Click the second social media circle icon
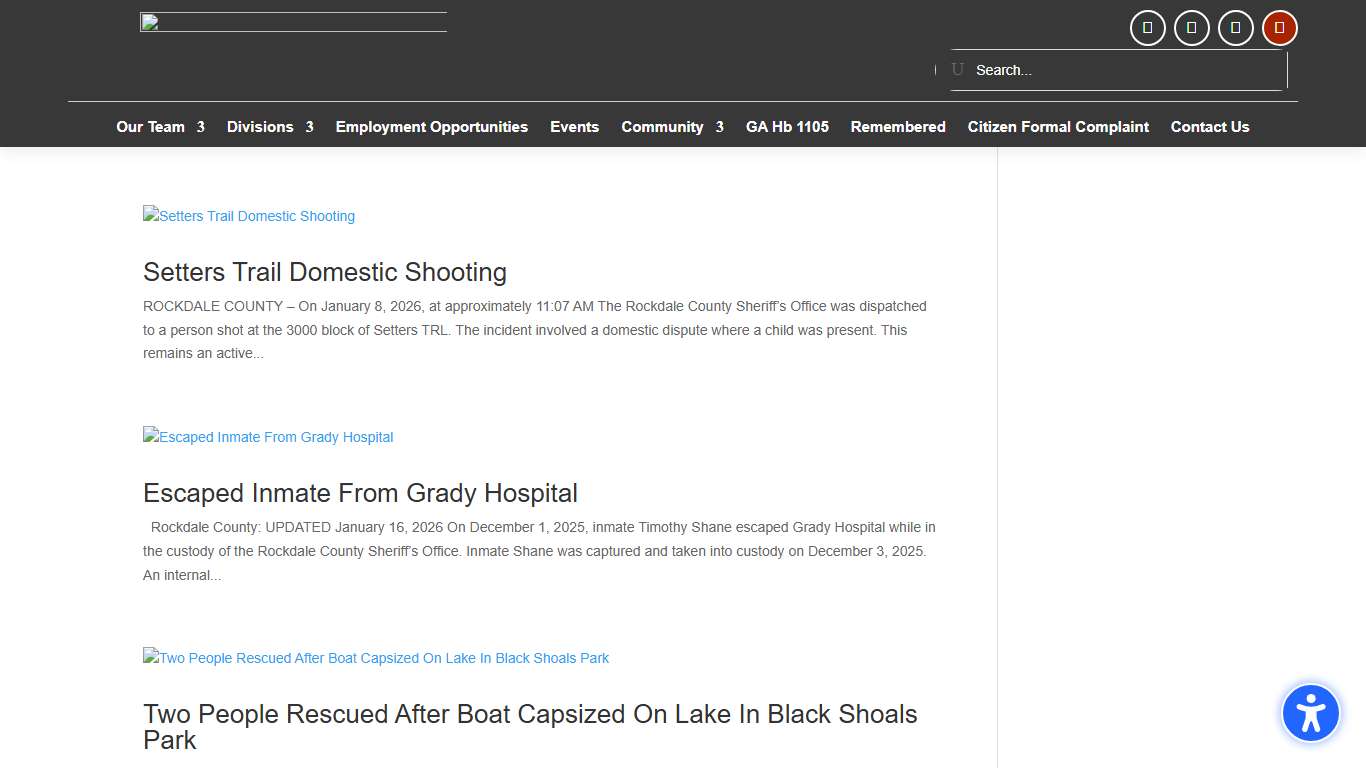Image resolution: width=1366 pixels, height=768 pixels. pos(1191,28)
